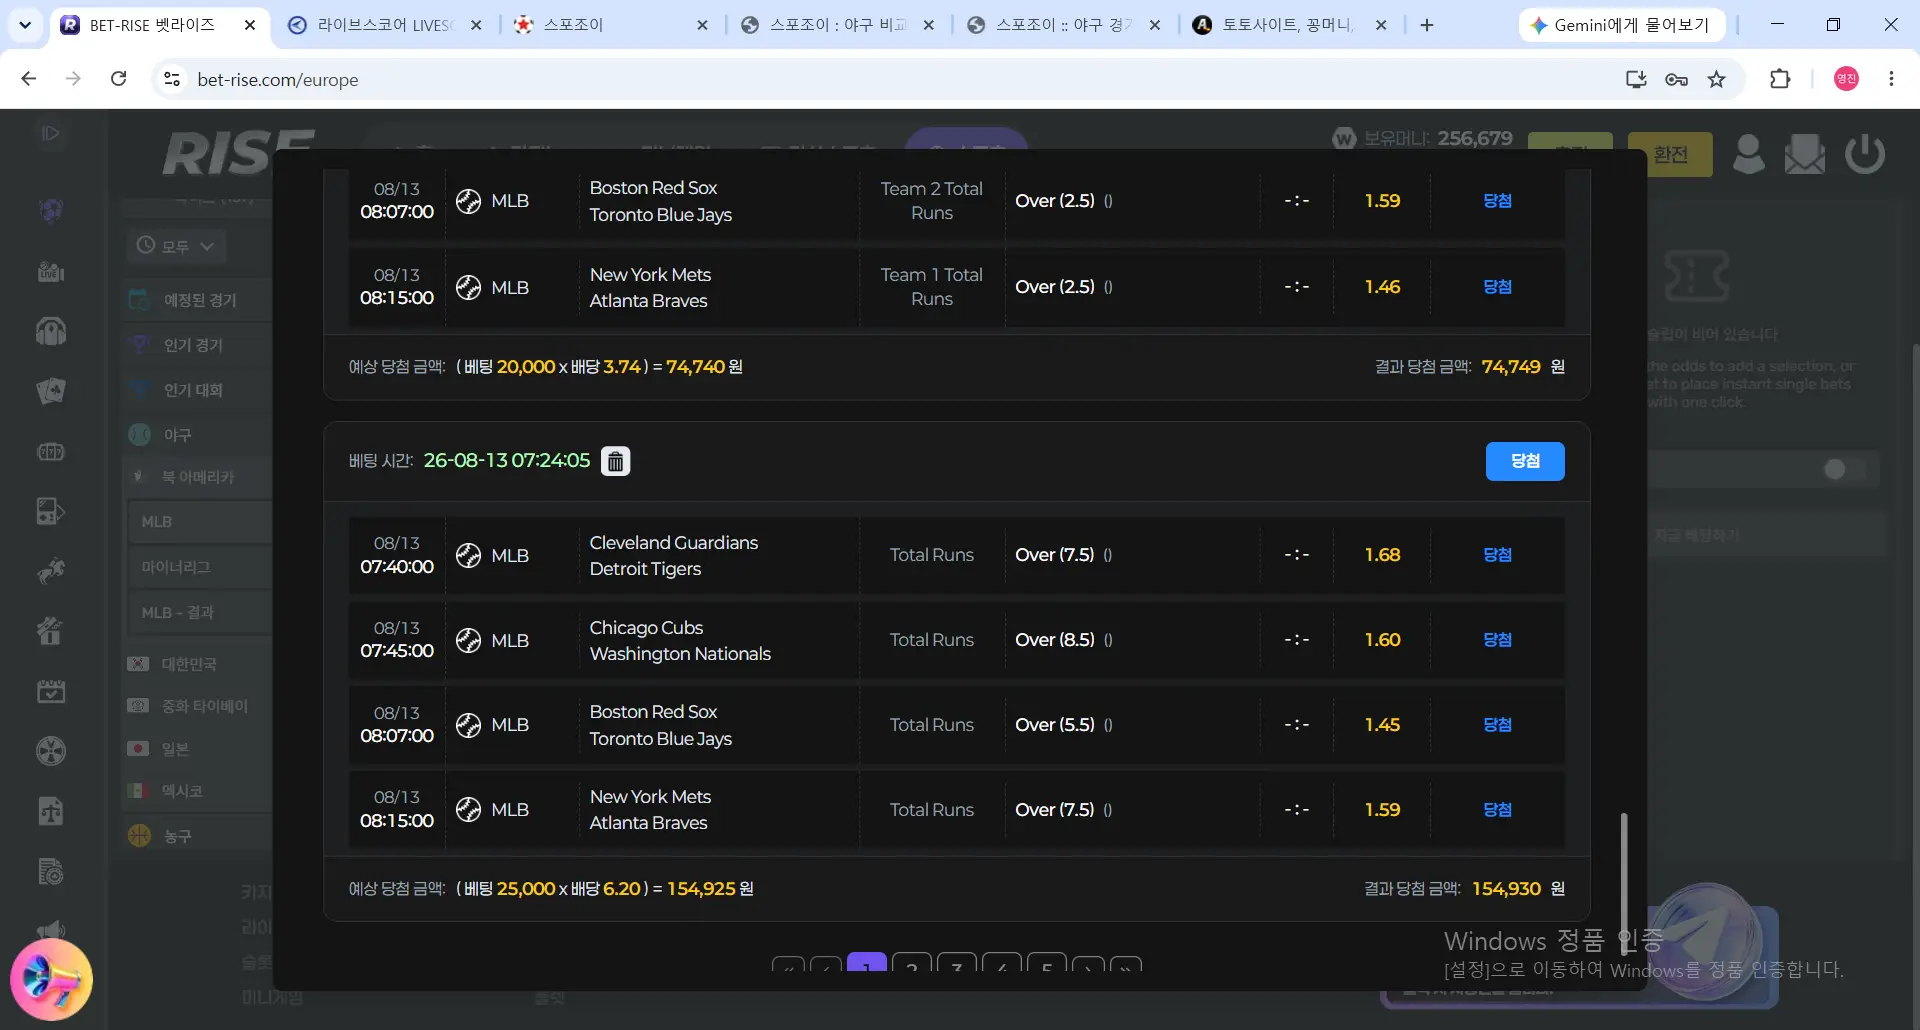Image resolution: width=1920 pixels, height=1030 pixels.
Task: Click Over (2.5) in the Team 2 Total Runs row
Action: (1055, 201)
